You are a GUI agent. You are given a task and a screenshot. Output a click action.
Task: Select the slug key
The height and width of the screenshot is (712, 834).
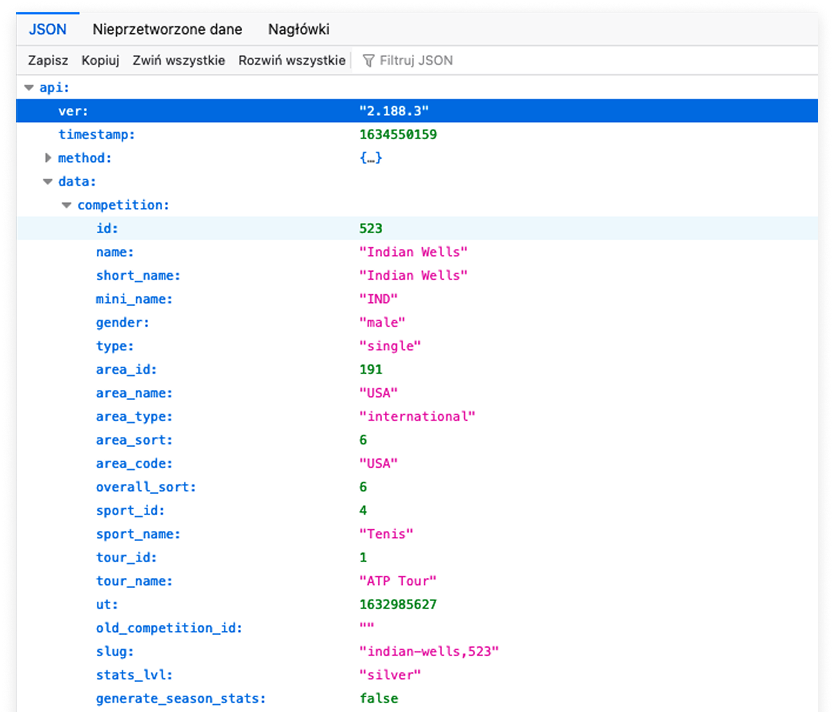115,651
